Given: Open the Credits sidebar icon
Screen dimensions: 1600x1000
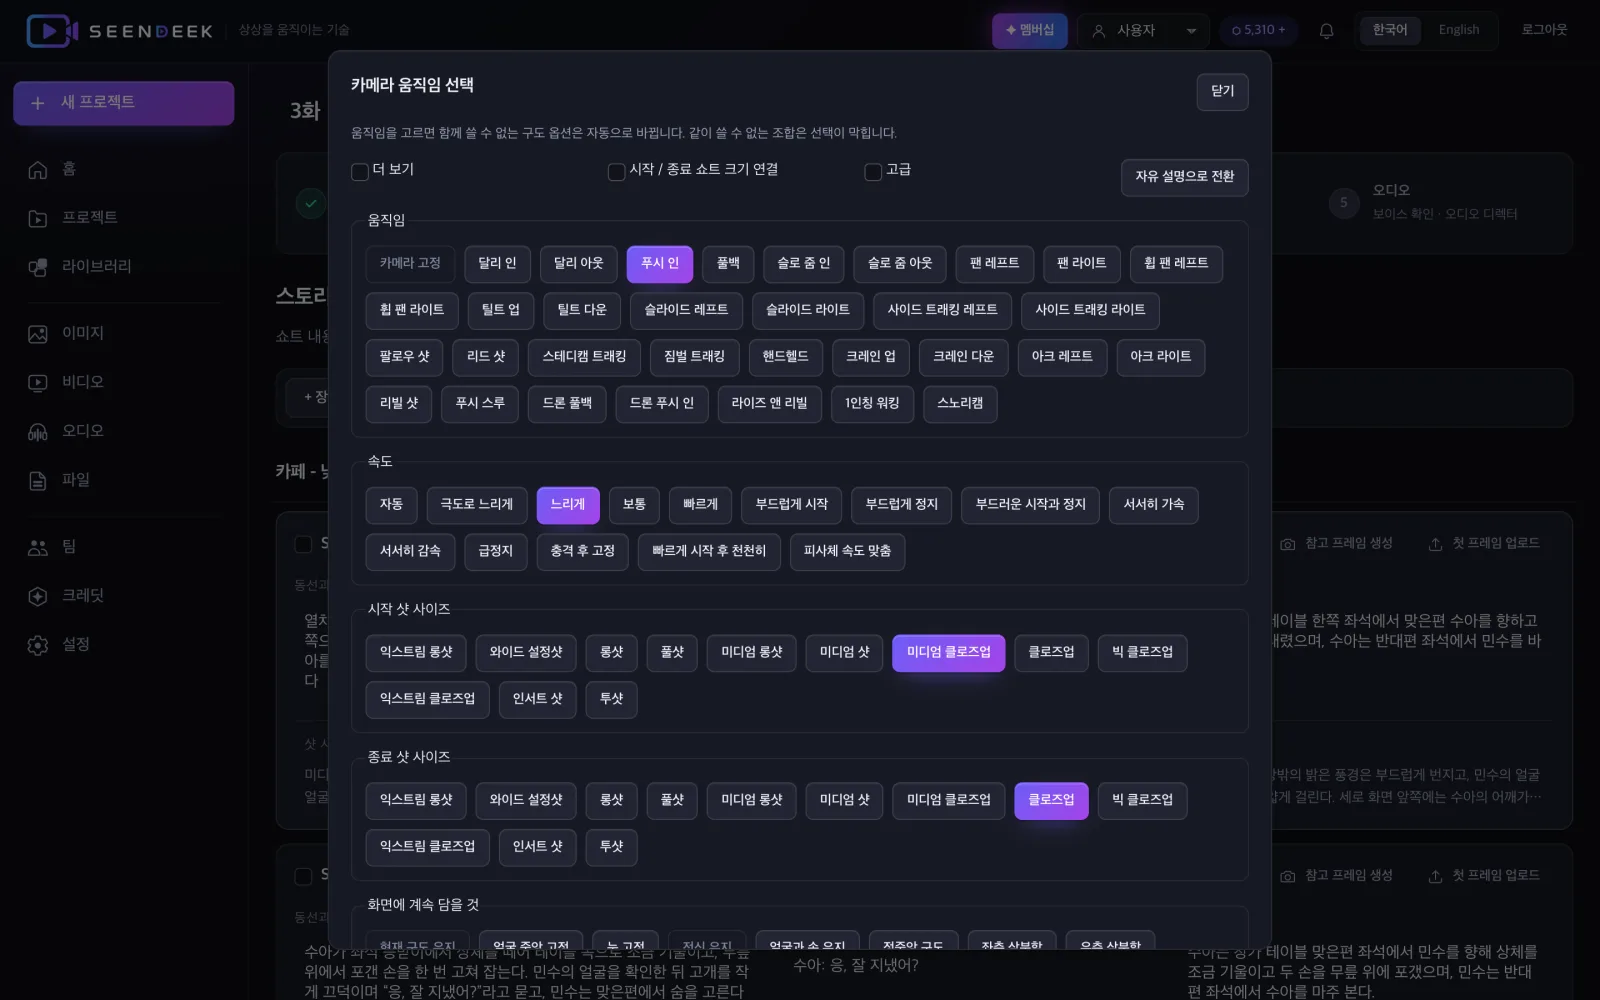Looking at the screenshot, I should tap(38, 596).
